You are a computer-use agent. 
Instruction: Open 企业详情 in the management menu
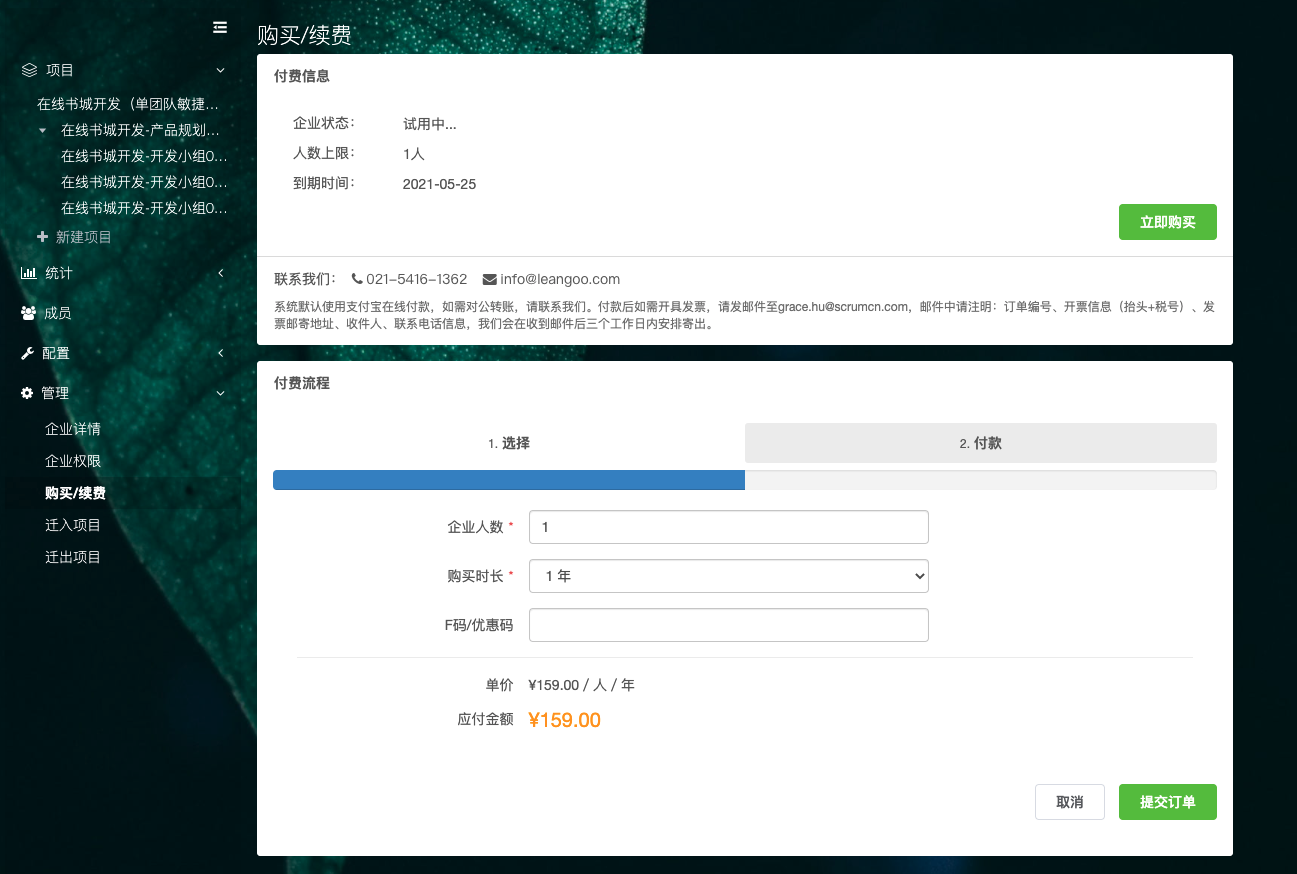pos(73,429)
